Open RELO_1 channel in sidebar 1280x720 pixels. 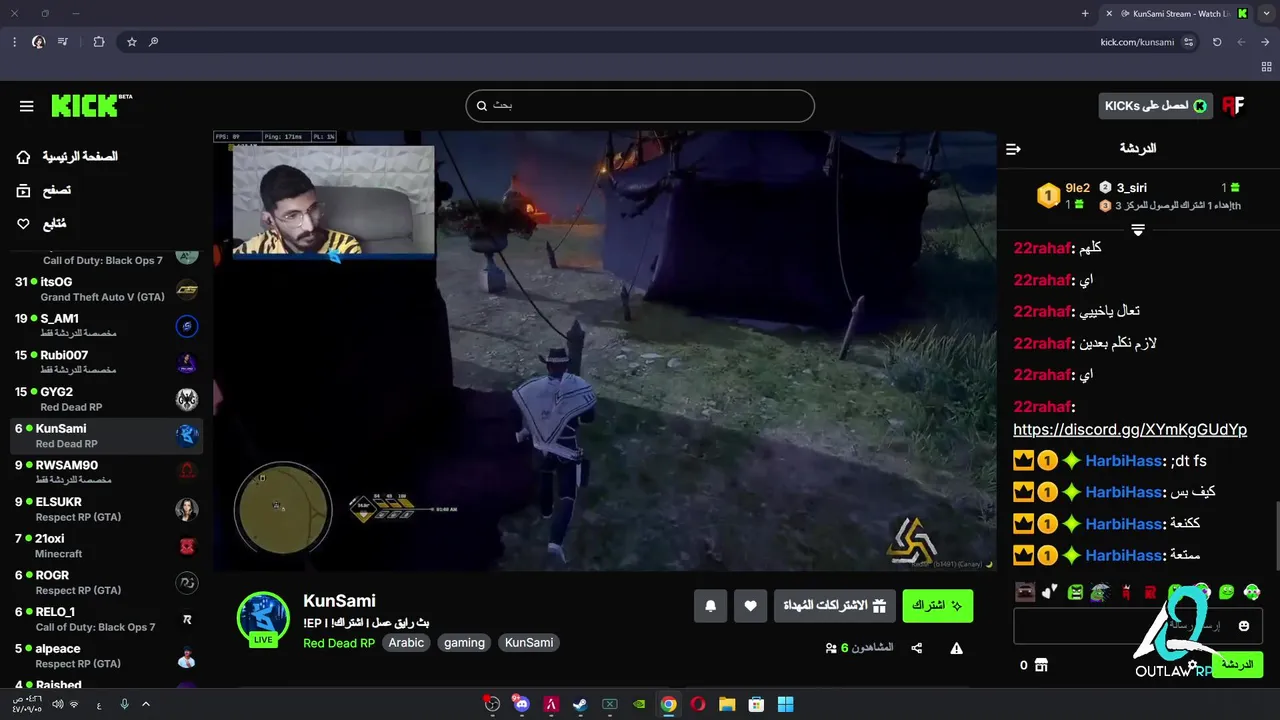point(106,619)
